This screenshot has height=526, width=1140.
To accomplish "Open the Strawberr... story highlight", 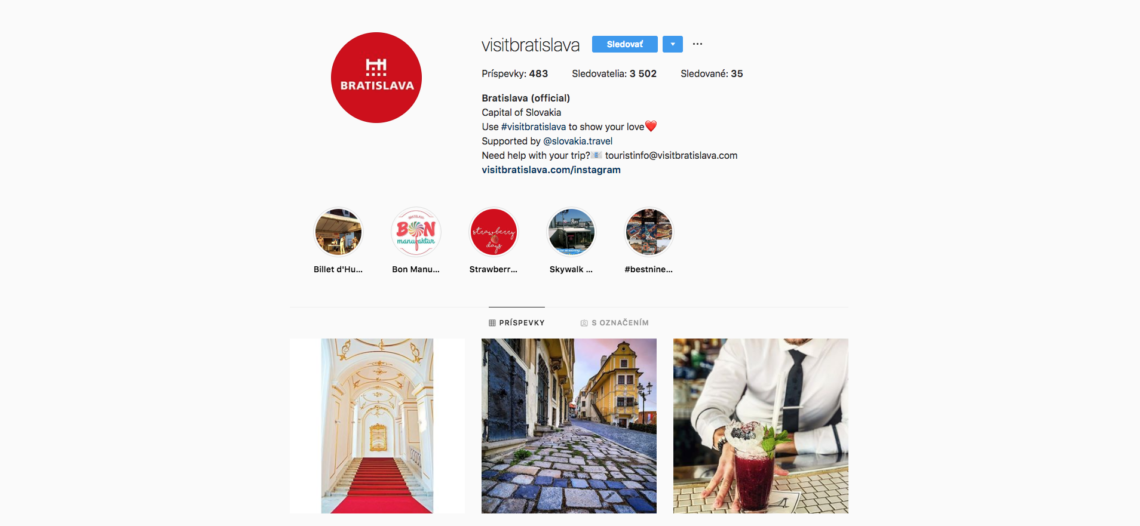I will click(x=494, y=232).
